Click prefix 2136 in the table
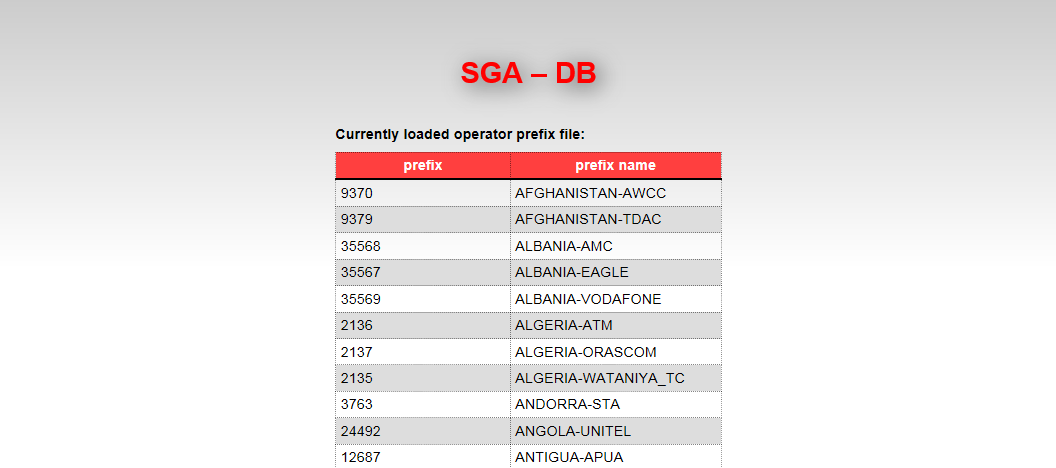The height and width of the screenshot is (468, 1056). pos(423,325)
